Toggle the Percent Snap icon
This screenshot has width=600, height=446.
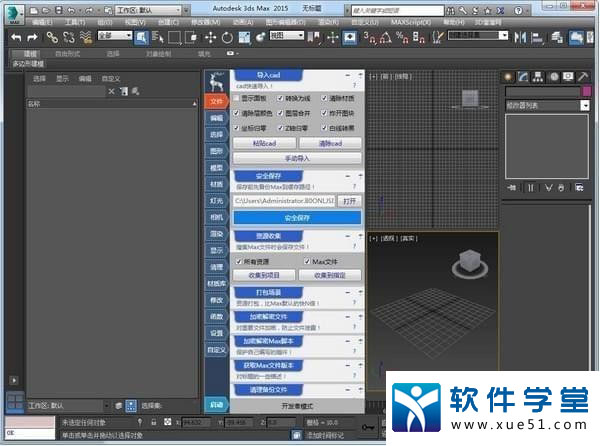click(x=402, y=37)
